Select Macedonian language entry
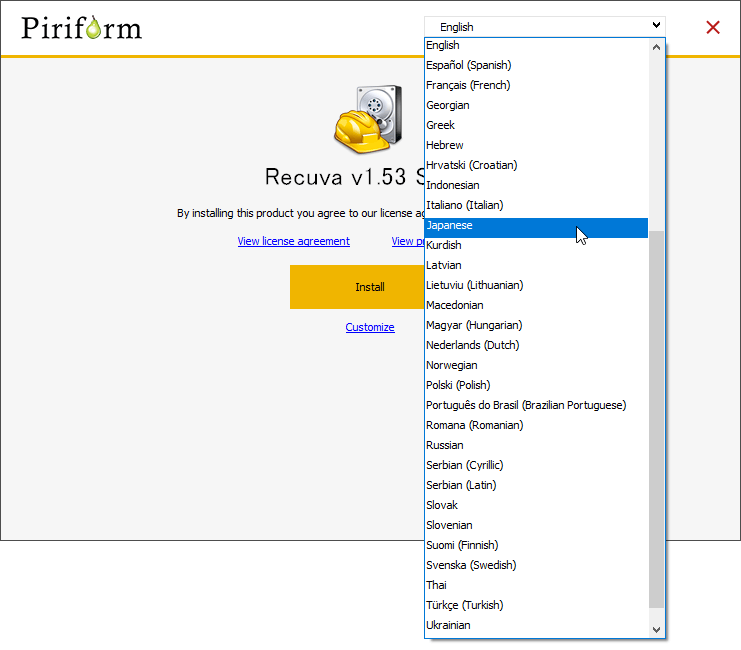 coord(536,305)
